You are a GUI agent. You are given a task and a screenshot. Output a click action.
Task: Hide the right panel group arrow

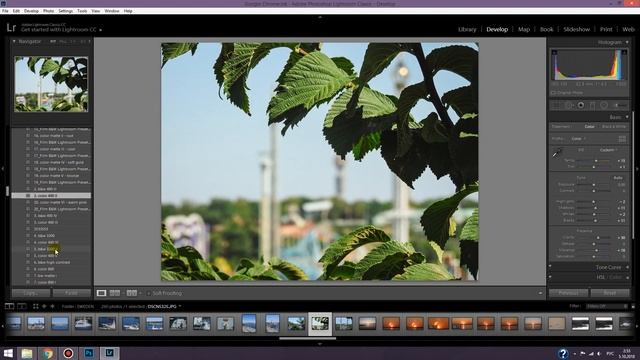click(637, 168)
